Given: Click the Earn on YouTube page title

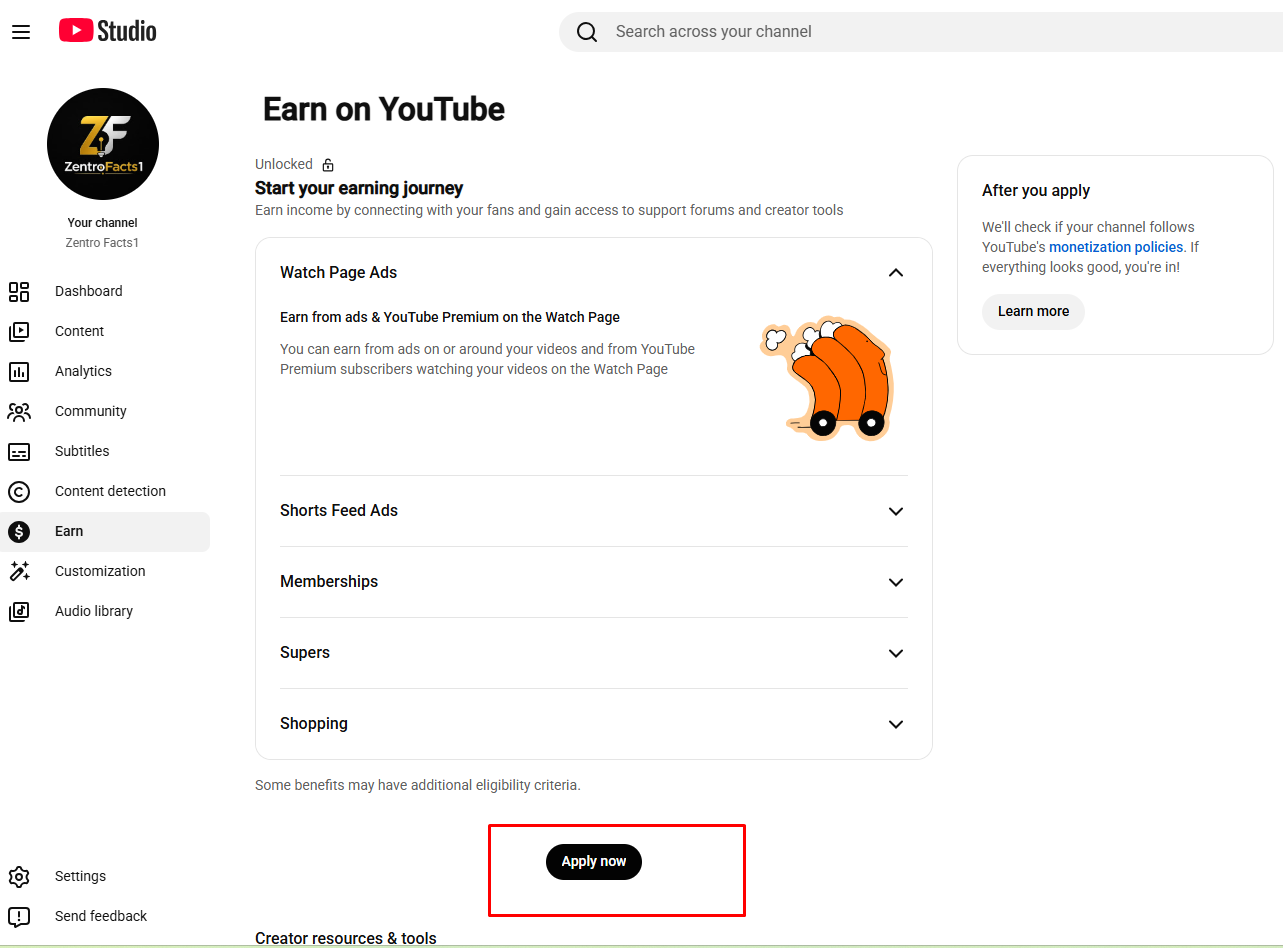Looking at the screenshot, I should [384, 109].
